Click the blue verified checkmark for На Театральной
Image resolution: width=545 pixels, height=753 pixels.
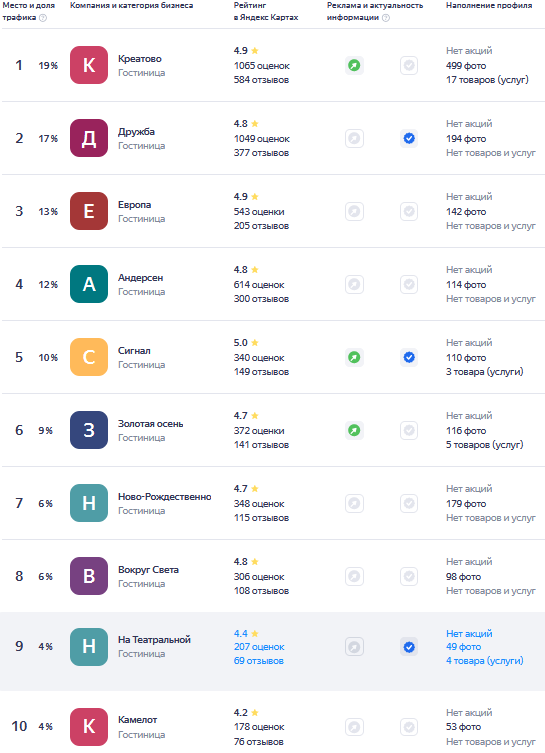[409, 647]
